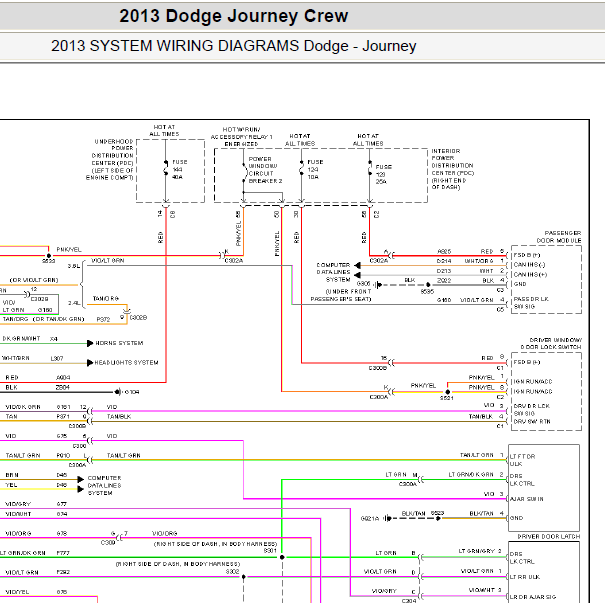Click the '(UNDER FRONT PASSENGER'S SEAT)' note
The height and width of the screenshot is (603, 605).
(x=341, y=295)
